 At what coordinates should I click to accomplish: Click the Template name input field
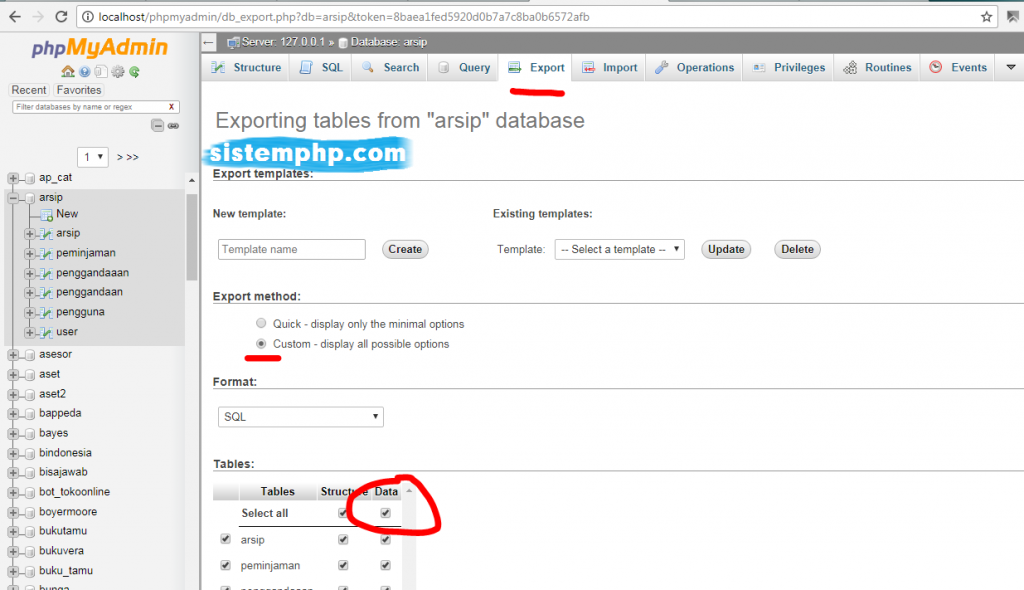[291, 249]
